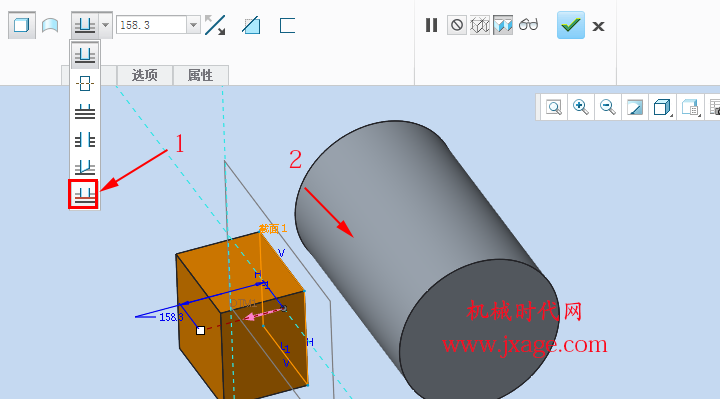Click the blind depth option button
This screenshot has width=720, height=399.
[x=85, y=25]
